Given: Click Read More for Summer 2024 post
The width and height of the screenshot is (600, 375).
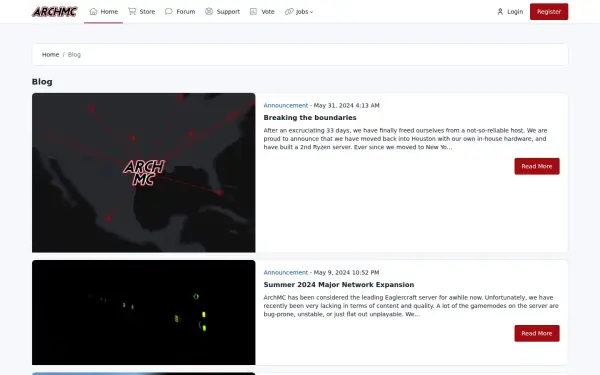Looking at the screenshot, I should click(537, 333).
